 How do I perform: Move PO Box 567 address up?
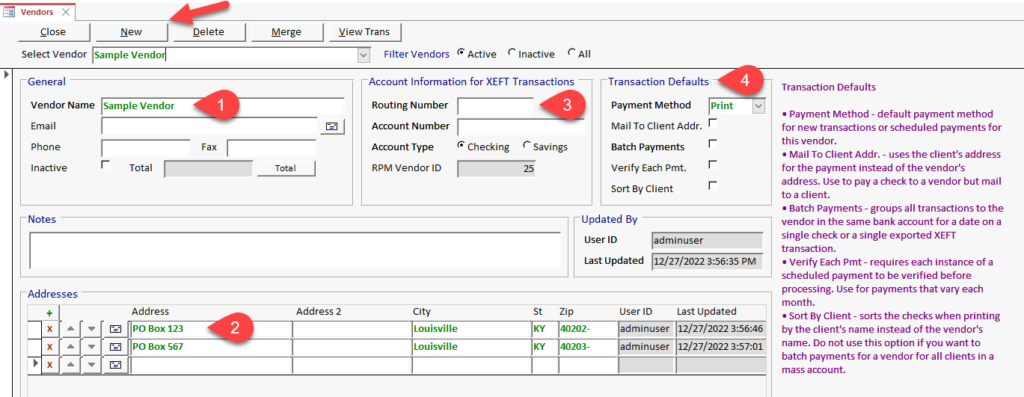72,347
